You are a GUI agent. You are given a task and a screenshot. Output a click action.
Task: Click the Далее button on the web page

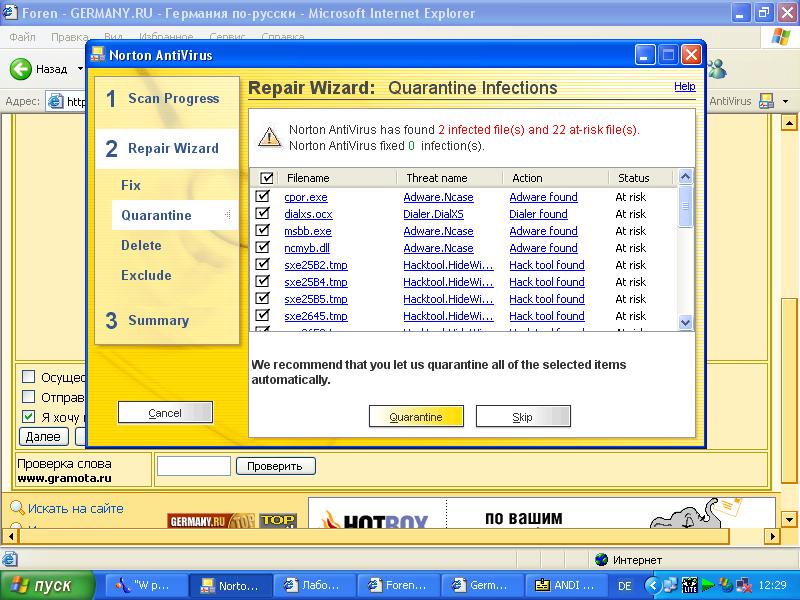pyautogui.click(x=43, y=436)
